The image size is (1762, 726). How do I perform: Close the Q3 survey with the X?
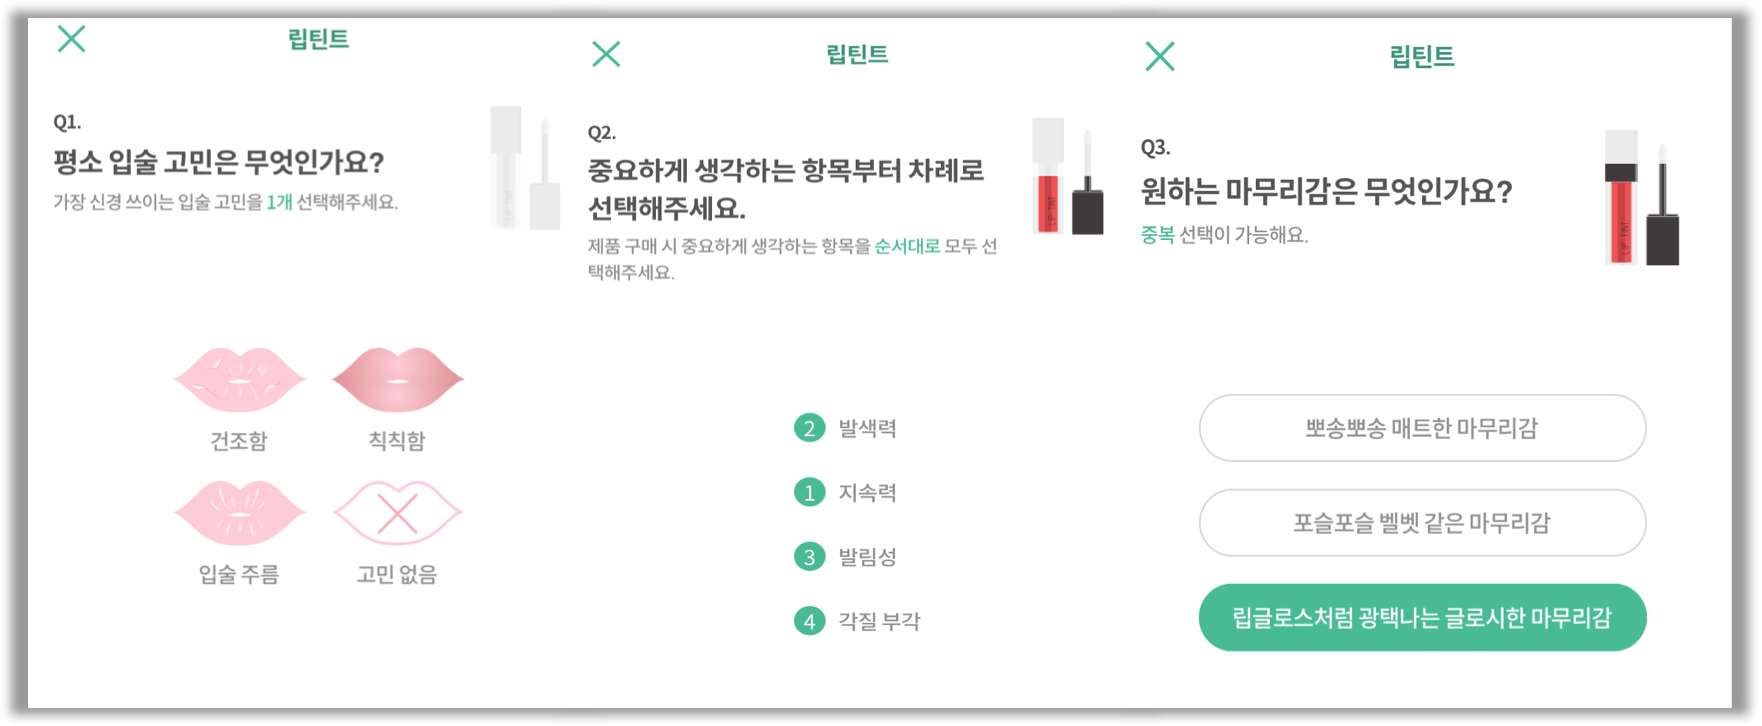1161,55
